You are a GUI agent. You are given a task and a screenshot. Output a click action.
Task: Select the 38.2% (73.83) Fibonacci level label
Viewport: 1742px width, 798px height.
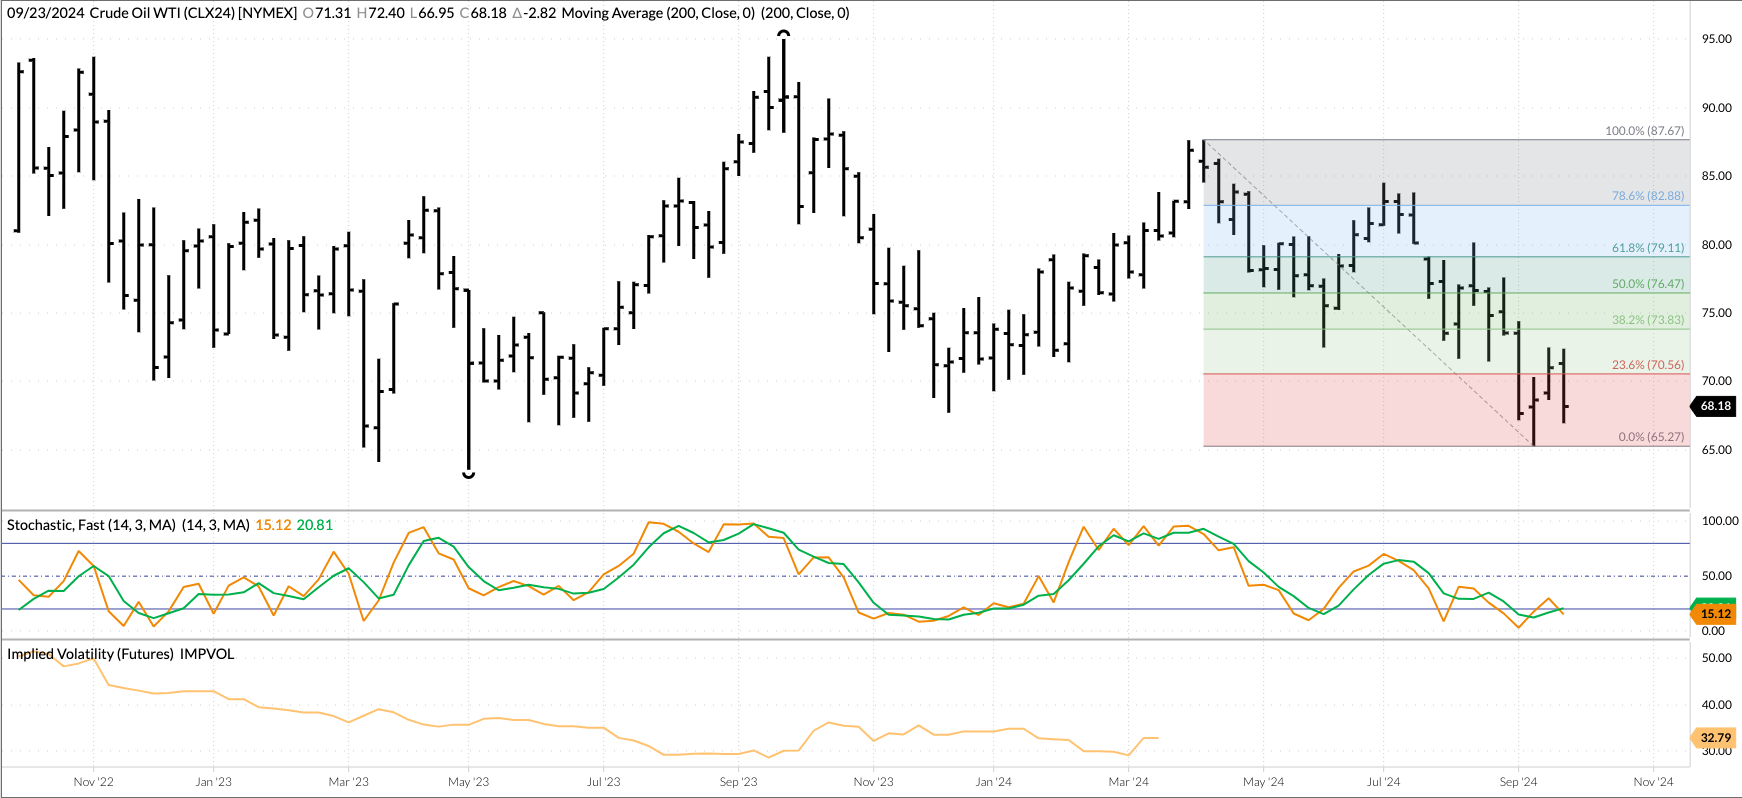(1647, 320)
